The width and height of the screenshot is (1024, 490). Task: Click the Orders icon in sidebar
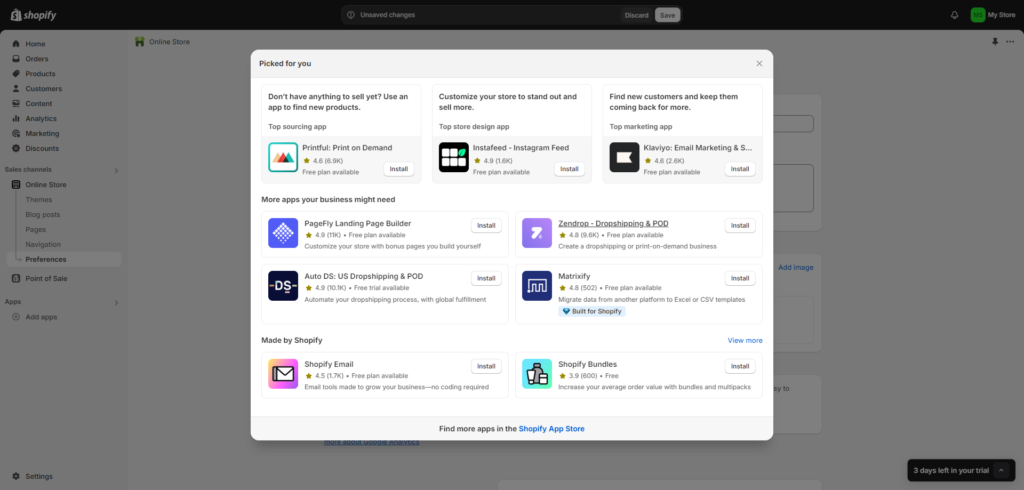click(x=16, y=59)
